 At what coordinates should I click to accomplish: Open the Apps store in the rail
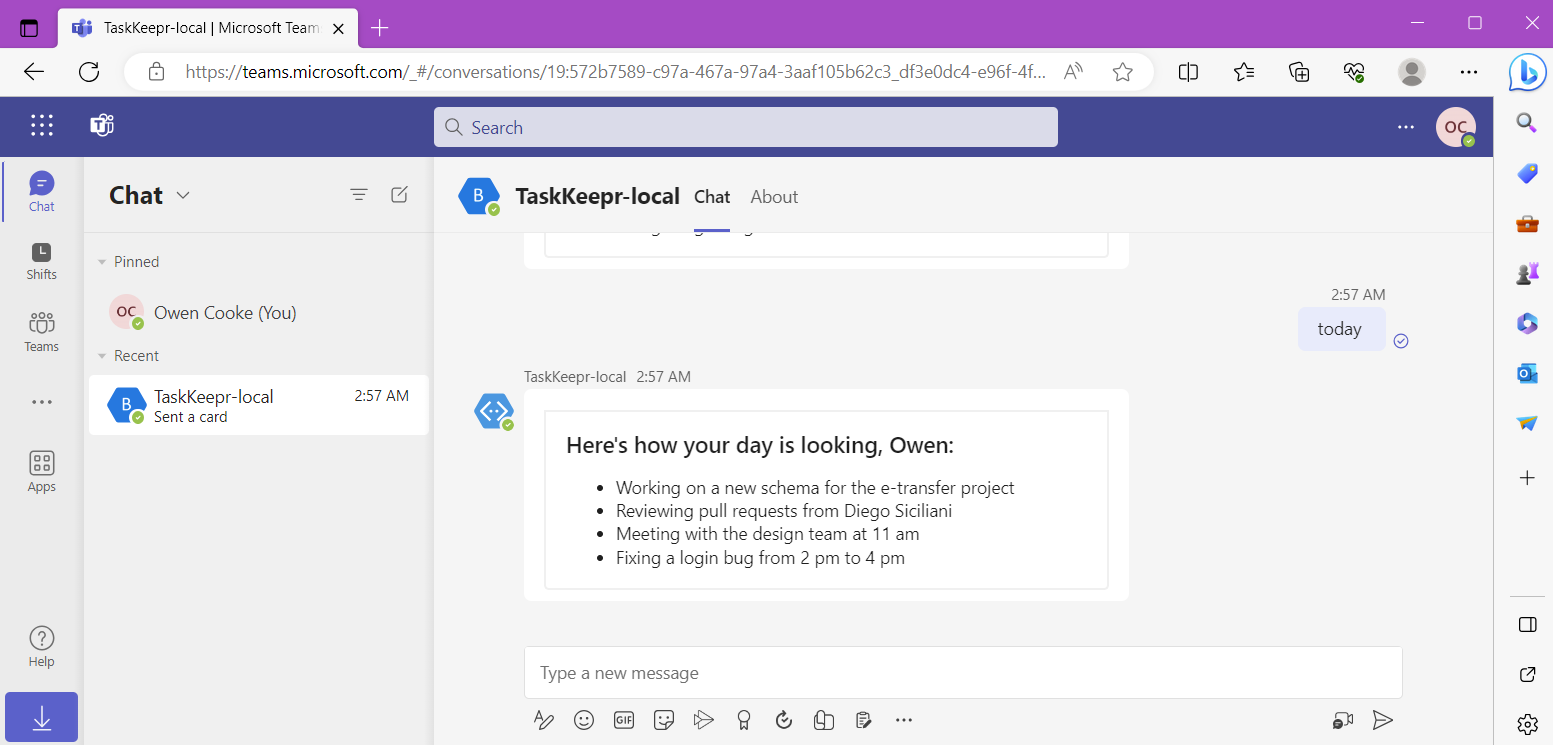[41, 471]
